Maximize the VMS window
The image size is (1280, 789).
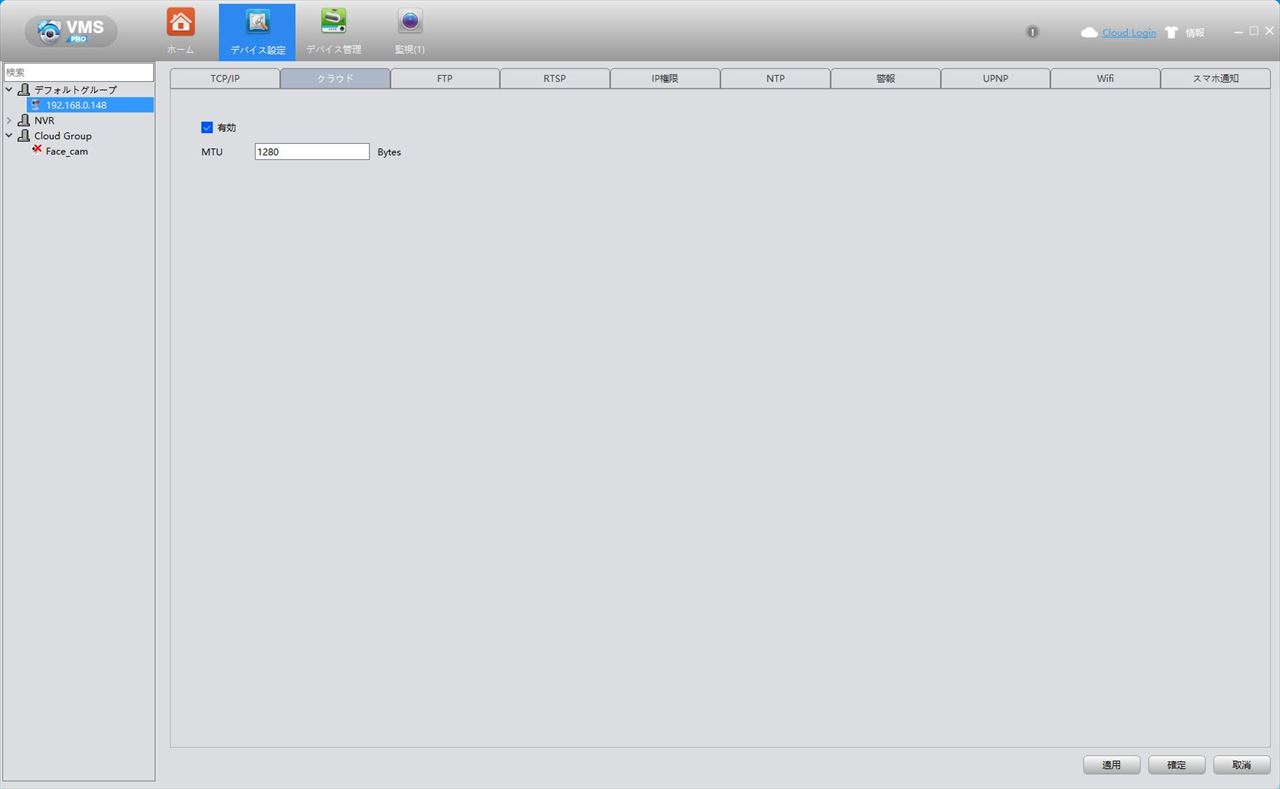tap(1254, 31)
